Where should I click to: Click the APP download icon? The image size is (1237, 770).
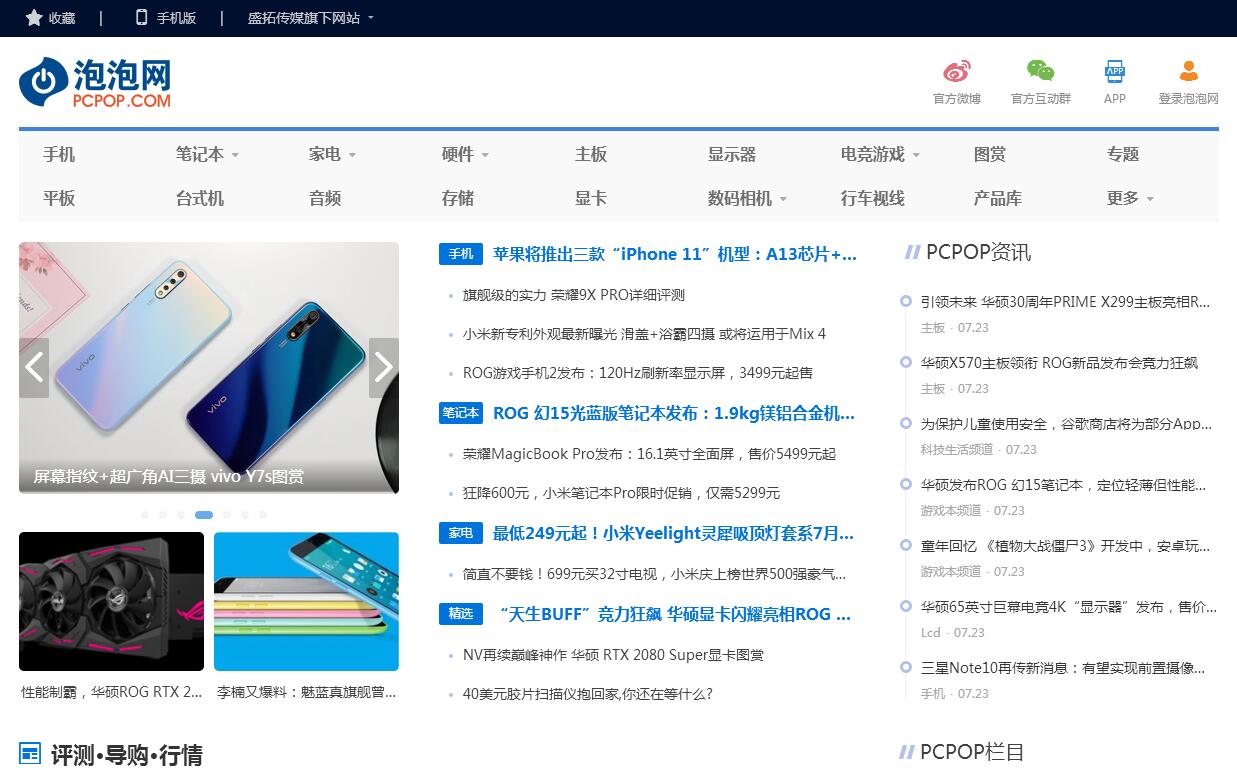click(x=1114, y=71)
